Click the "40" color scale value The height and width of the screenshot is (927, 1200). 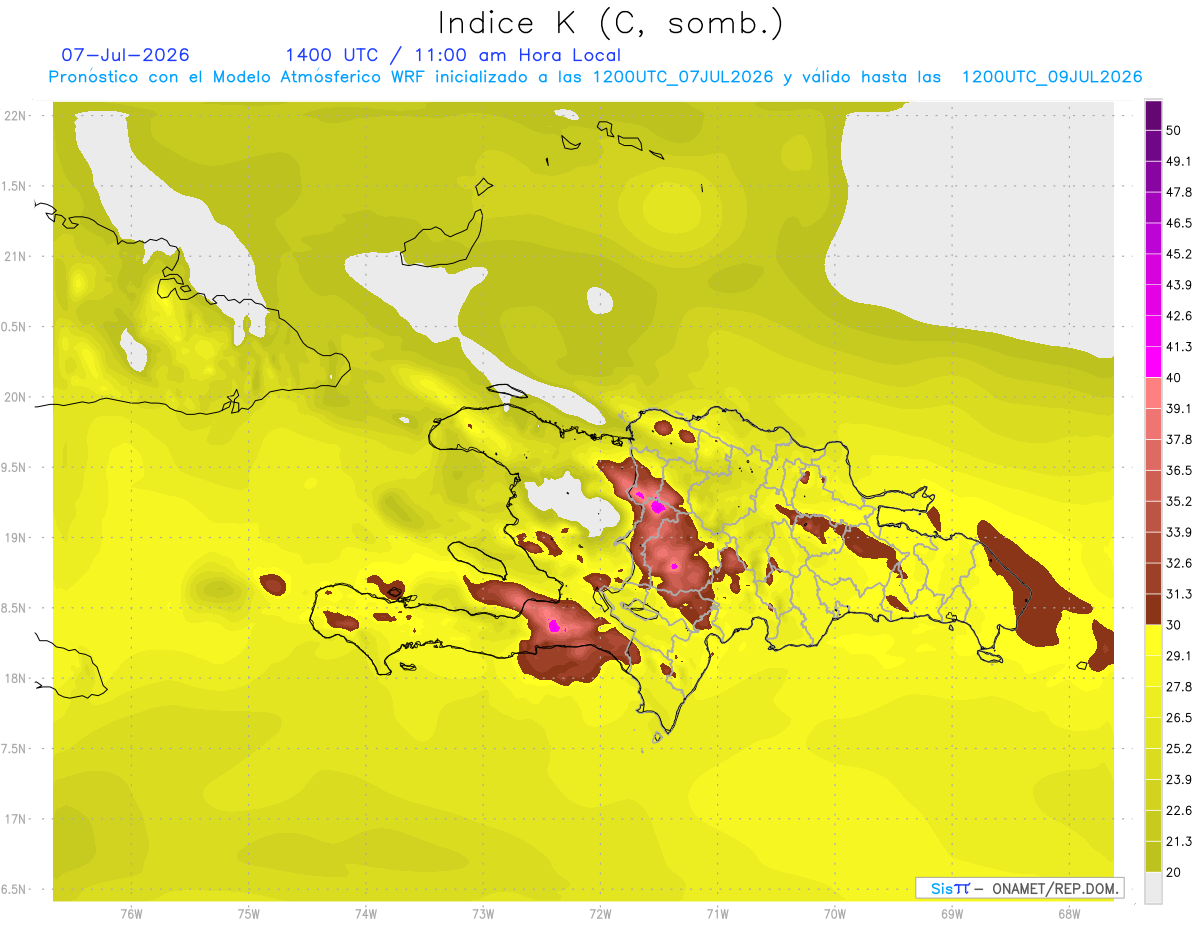tap(1175, 378)
